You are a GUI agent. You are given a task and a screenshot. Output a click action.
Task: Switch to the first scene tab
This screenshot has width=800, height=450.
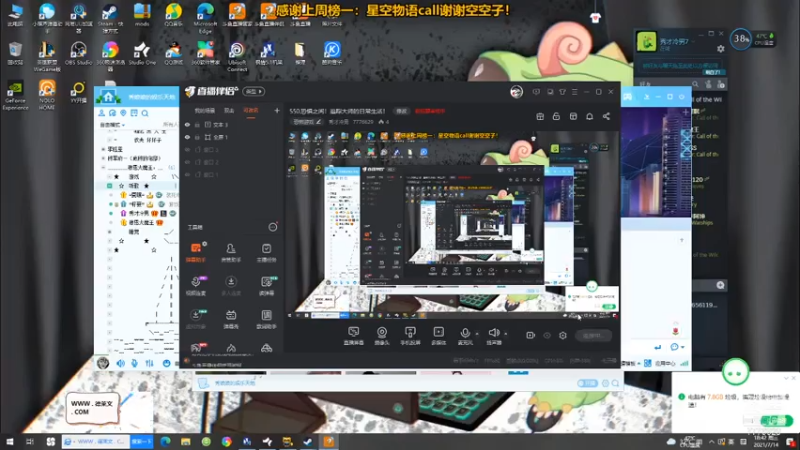tap(205, 111)
